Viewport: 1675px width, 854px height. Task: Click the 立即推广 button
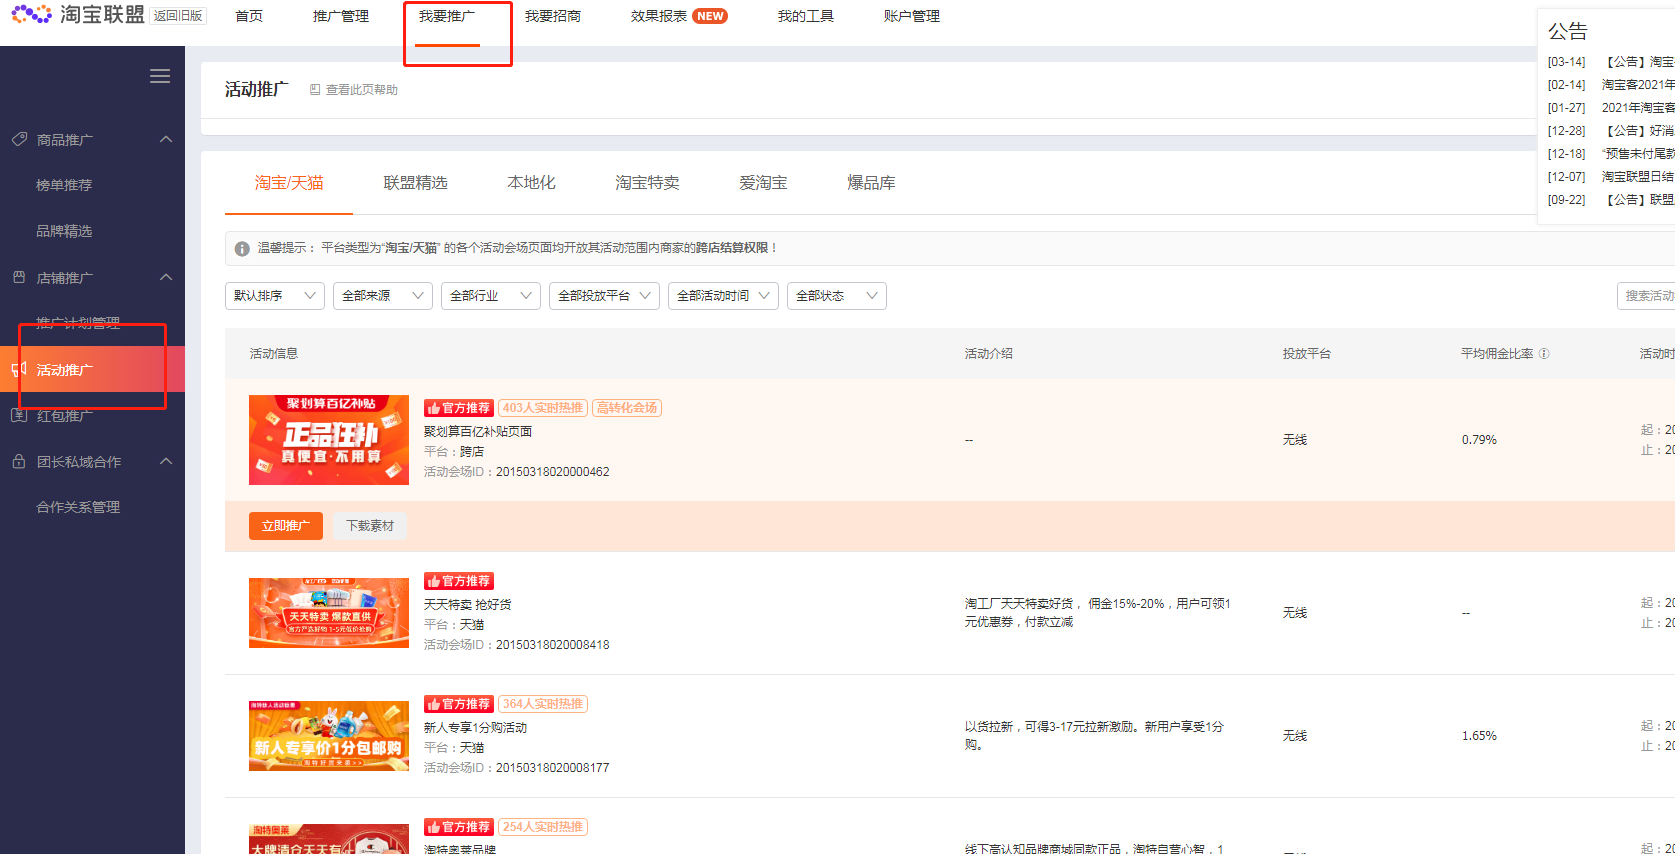coord(286,526)
